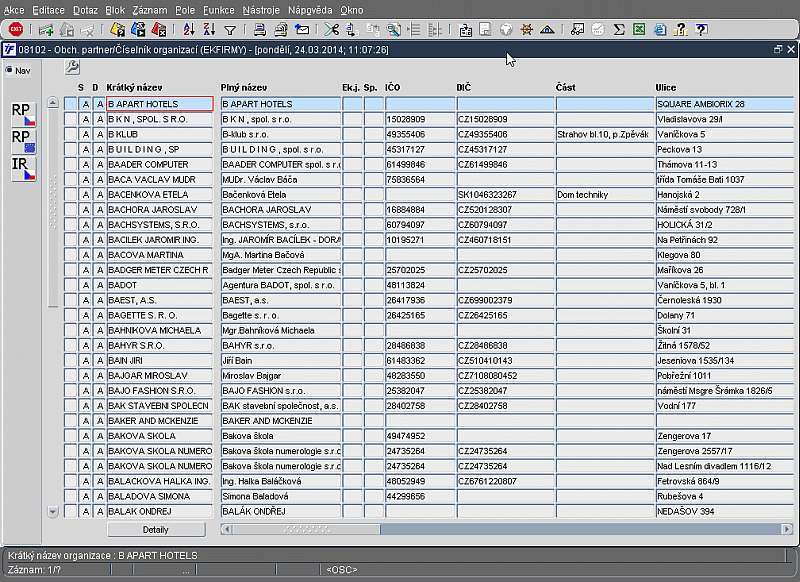Click the Sigma sum icon in toolbar
The height and width of the screenshot is (582, 800).
(x=619, y=30)
